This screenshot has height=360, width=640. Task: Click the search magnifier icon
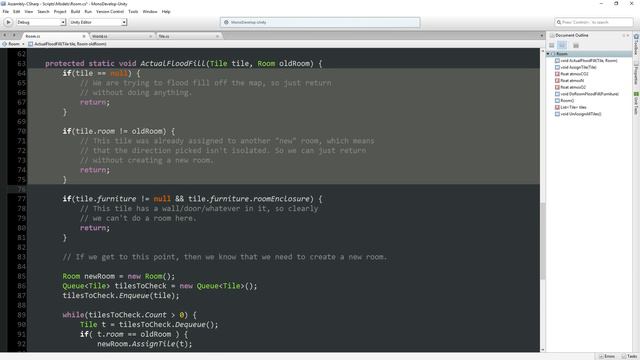(559, 22)
